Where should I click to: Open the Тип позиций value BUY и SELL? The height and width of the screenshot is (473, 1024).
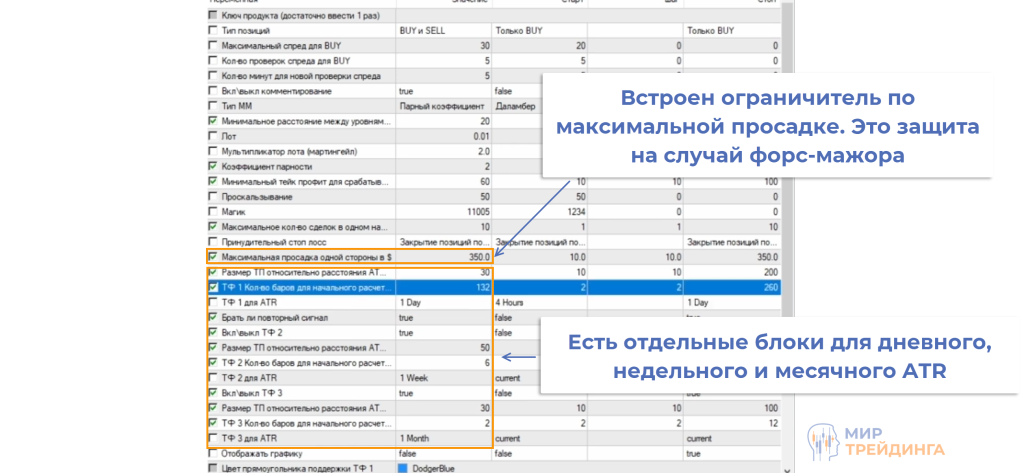444,31
